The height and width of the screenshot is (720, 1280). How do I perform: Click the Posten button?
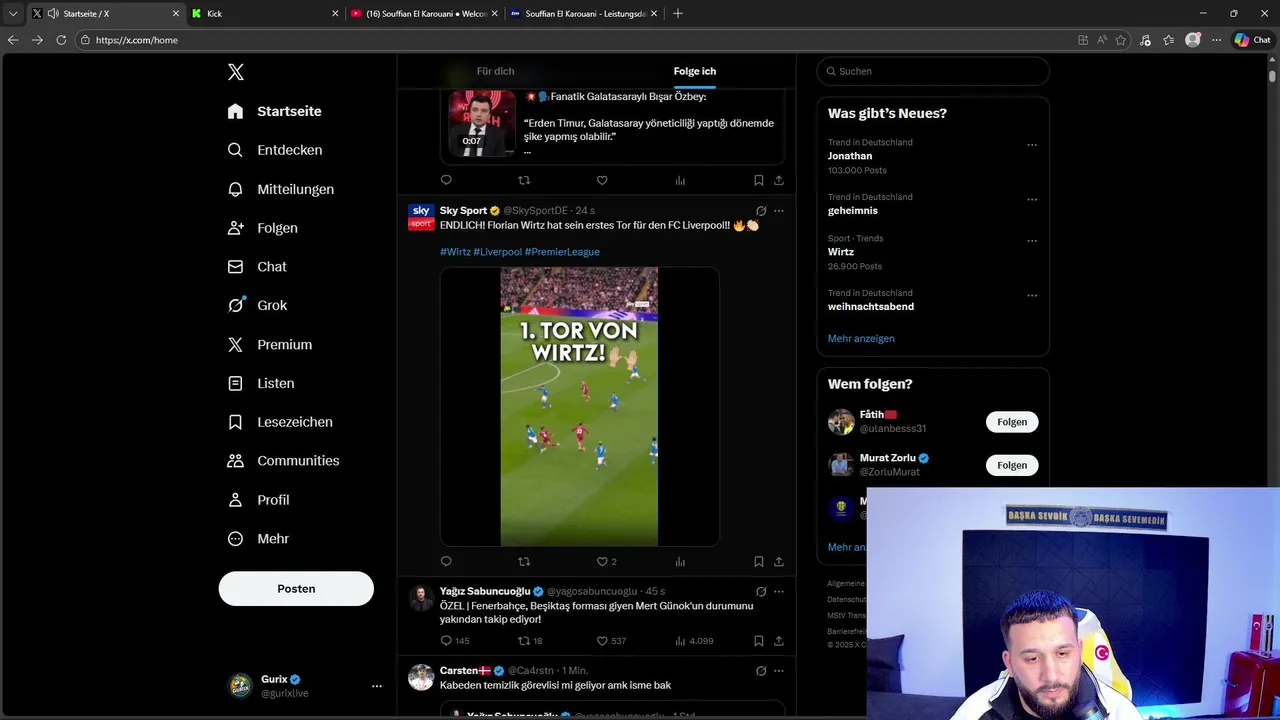click(x=296, y=589)
